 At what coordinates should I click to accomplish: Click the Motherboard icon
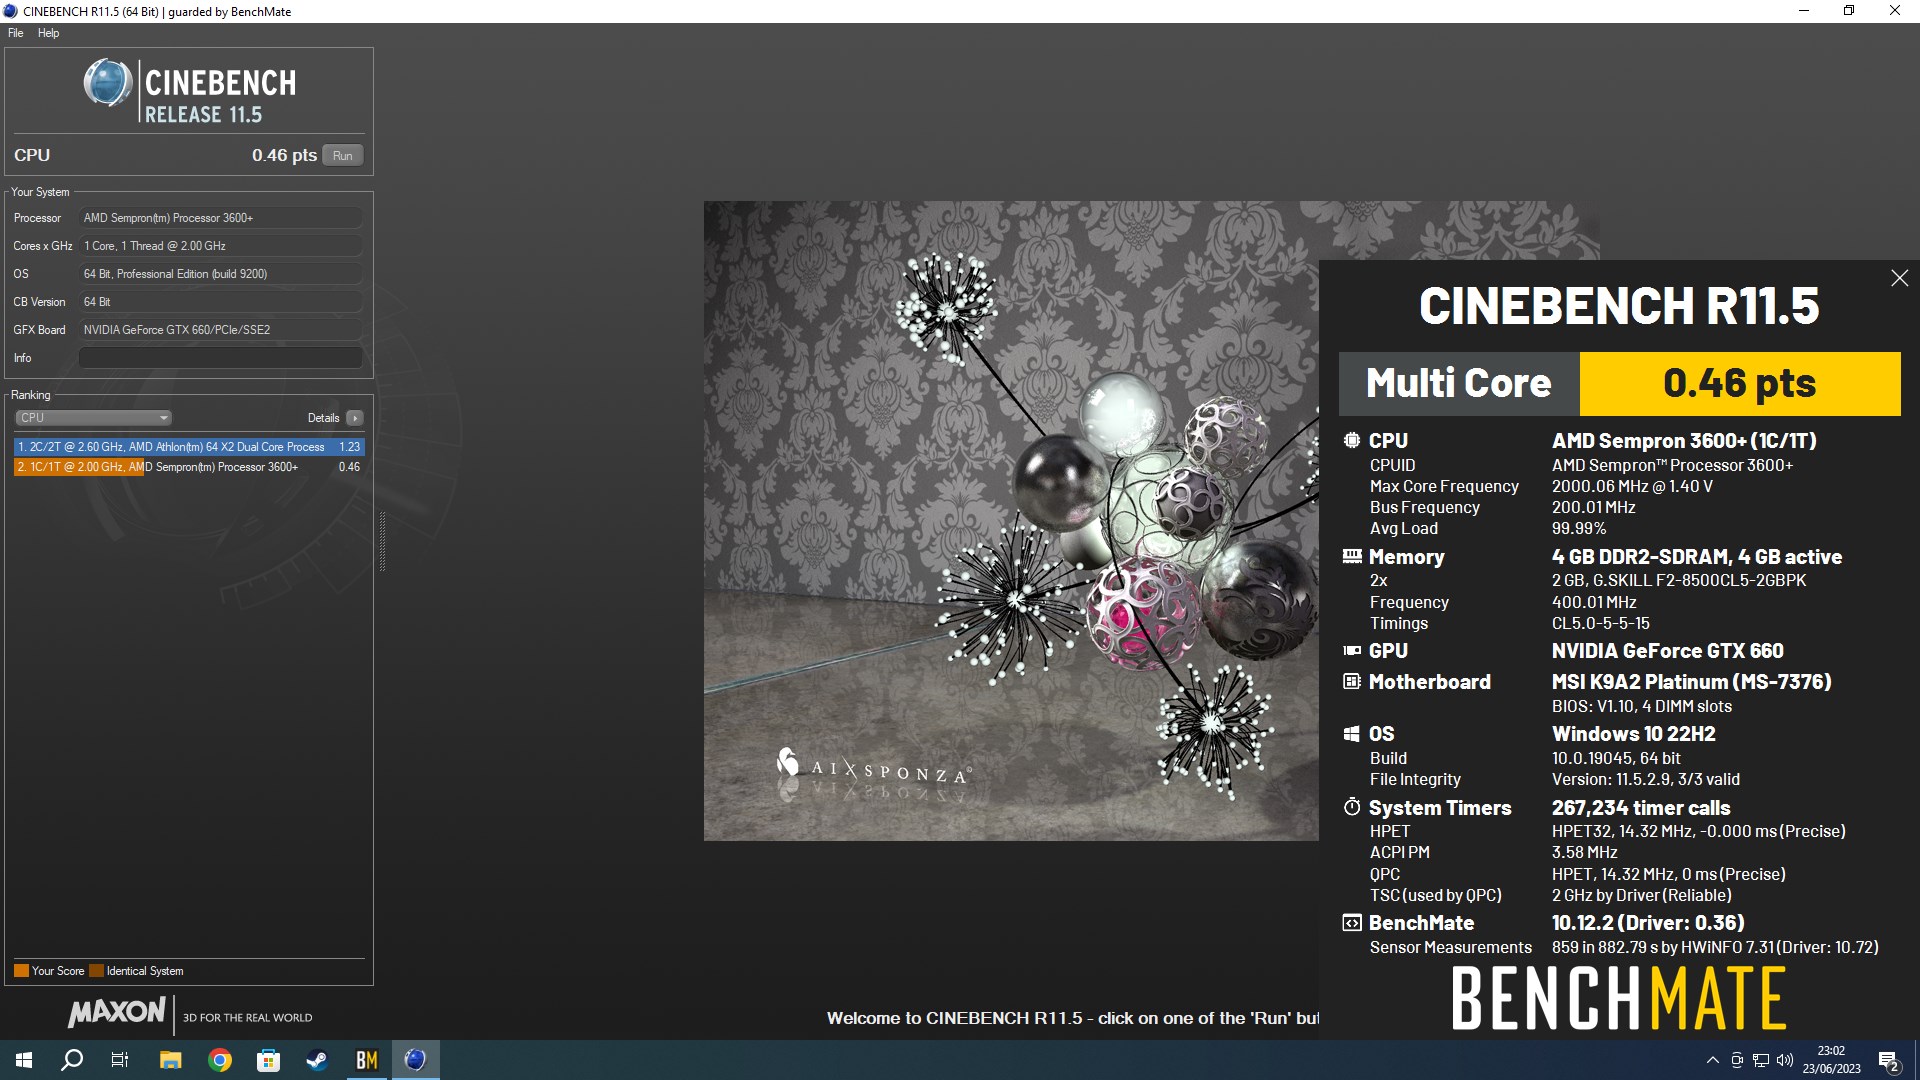tap(1352, 681)
